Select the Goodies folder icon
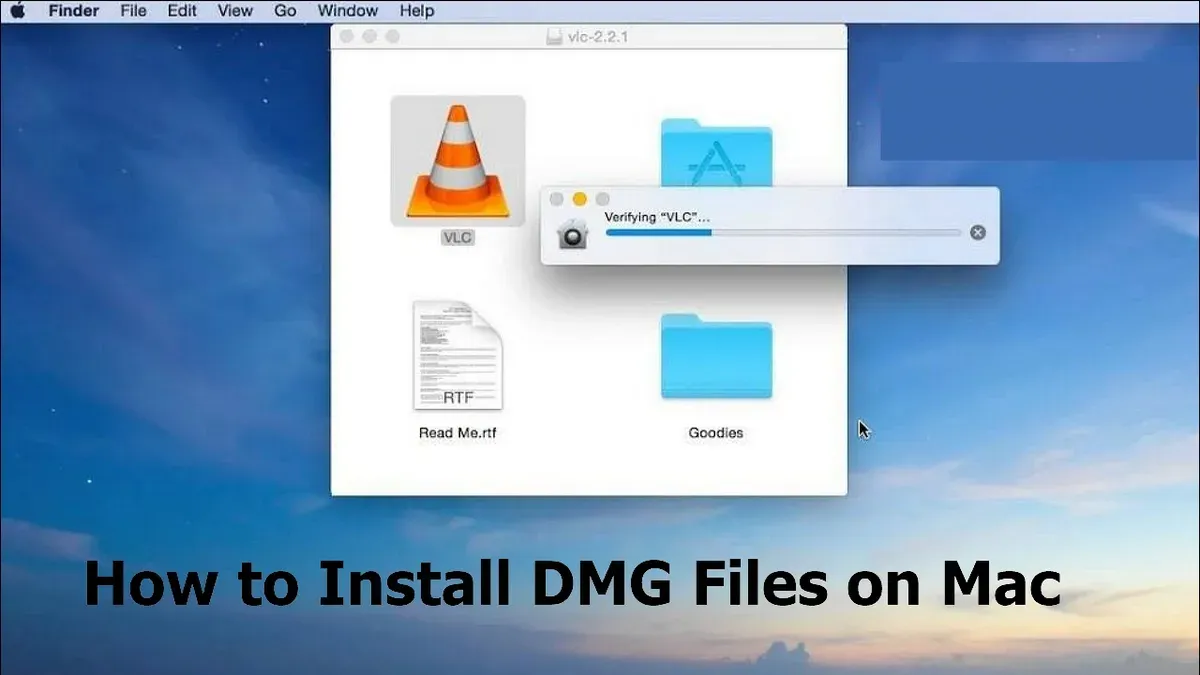The width and height of the screenshot is (1200, 675). [x=716, y=357]
